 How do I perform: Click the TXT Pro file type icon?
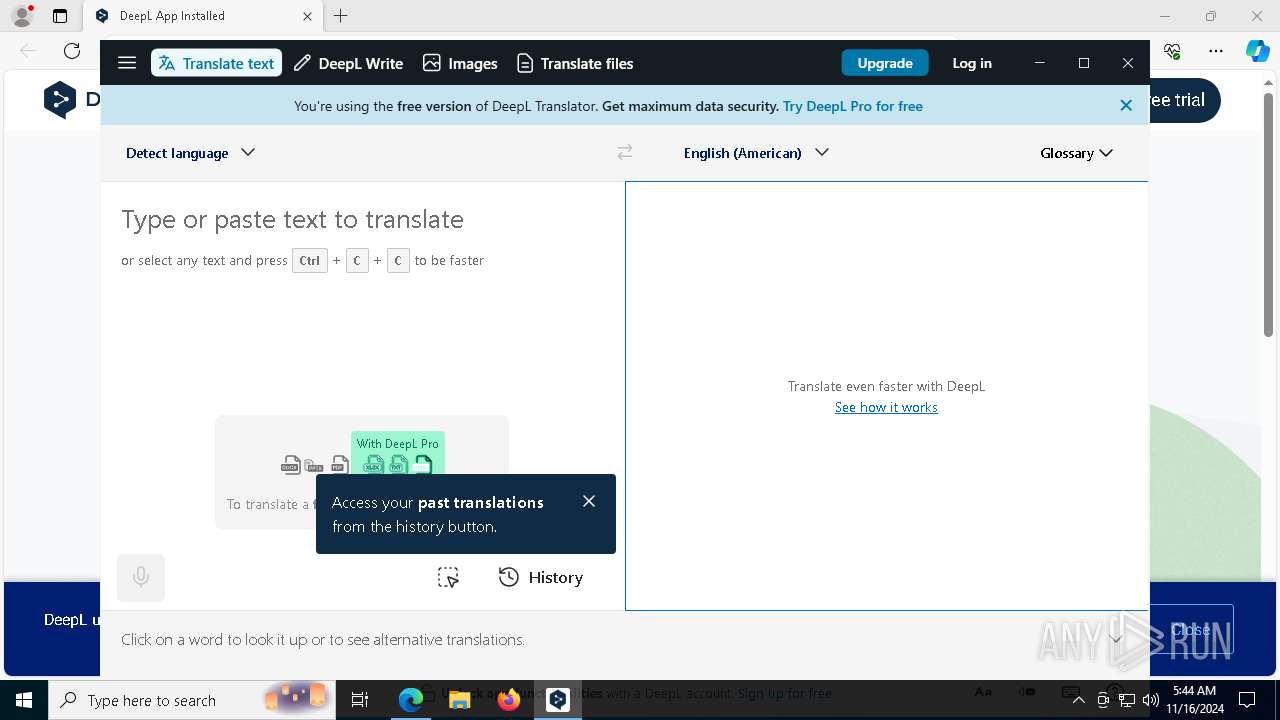click(398, 464)
